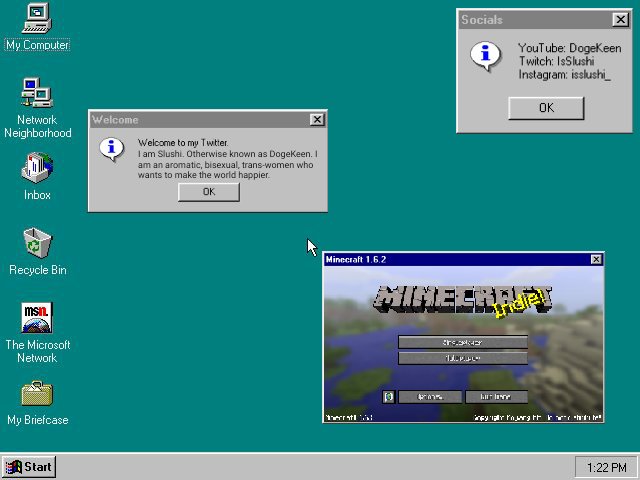The width and height of the screenshot is (640, 480).
Task: Click the info icon in the Socials dialog
Action: click(x=485, y=56)
